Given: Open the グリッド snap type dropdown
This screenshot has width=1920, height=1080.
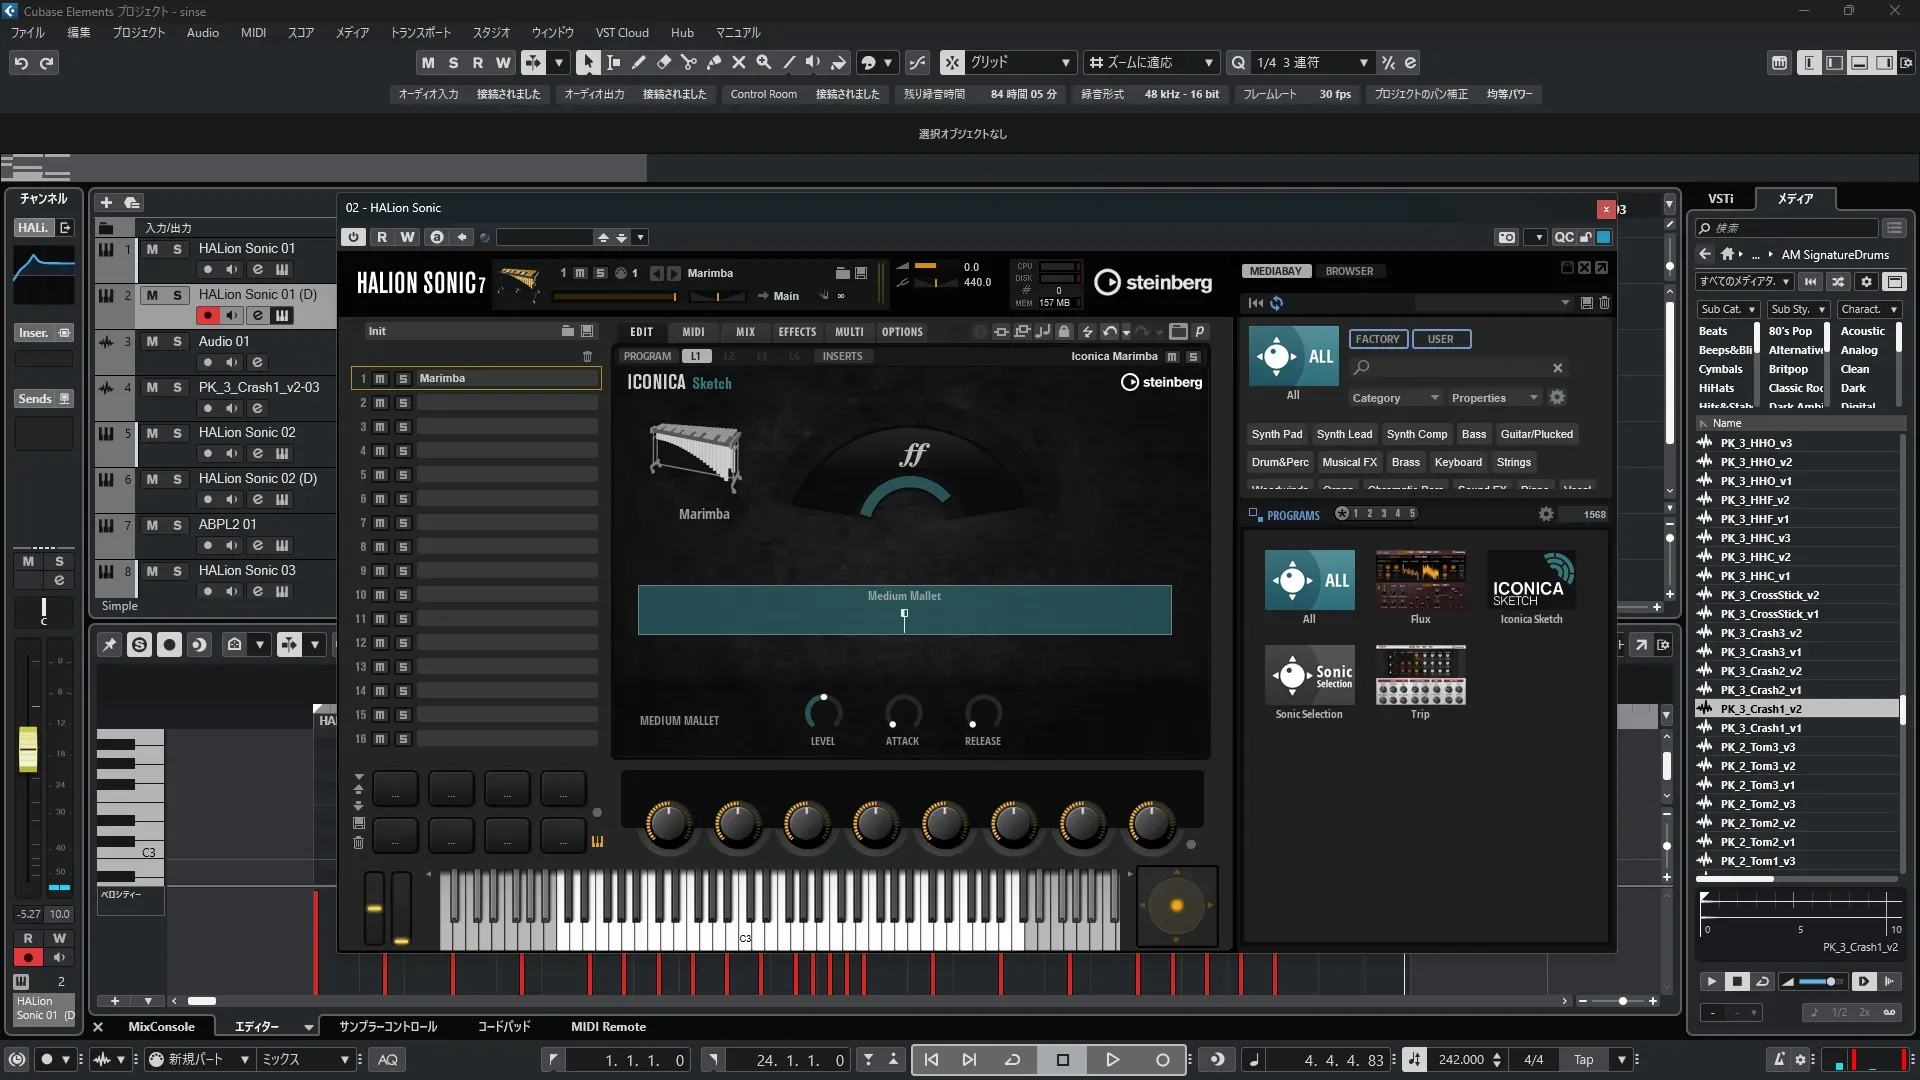Looking at the screenshot, I should pos(1020,63).
